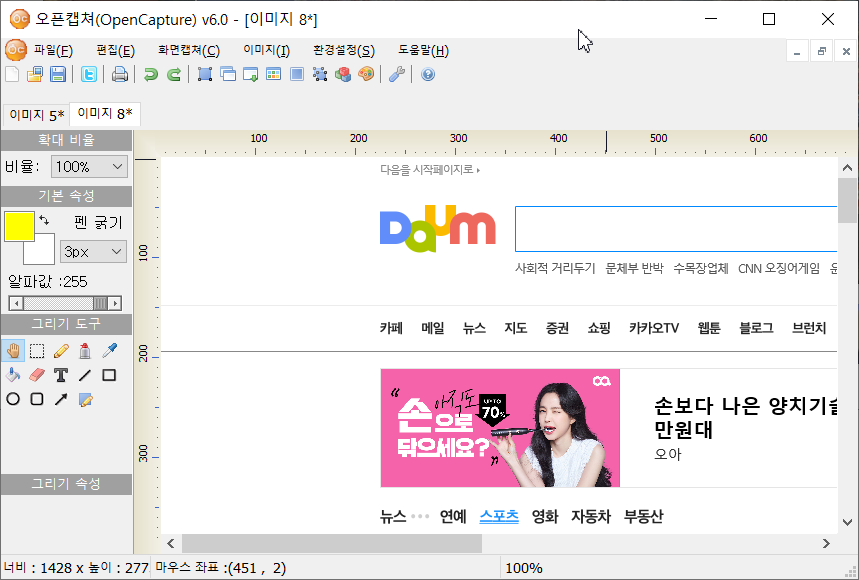Click the Daum search box in the image
The image size is (859, 580).
tap(676, 229)
